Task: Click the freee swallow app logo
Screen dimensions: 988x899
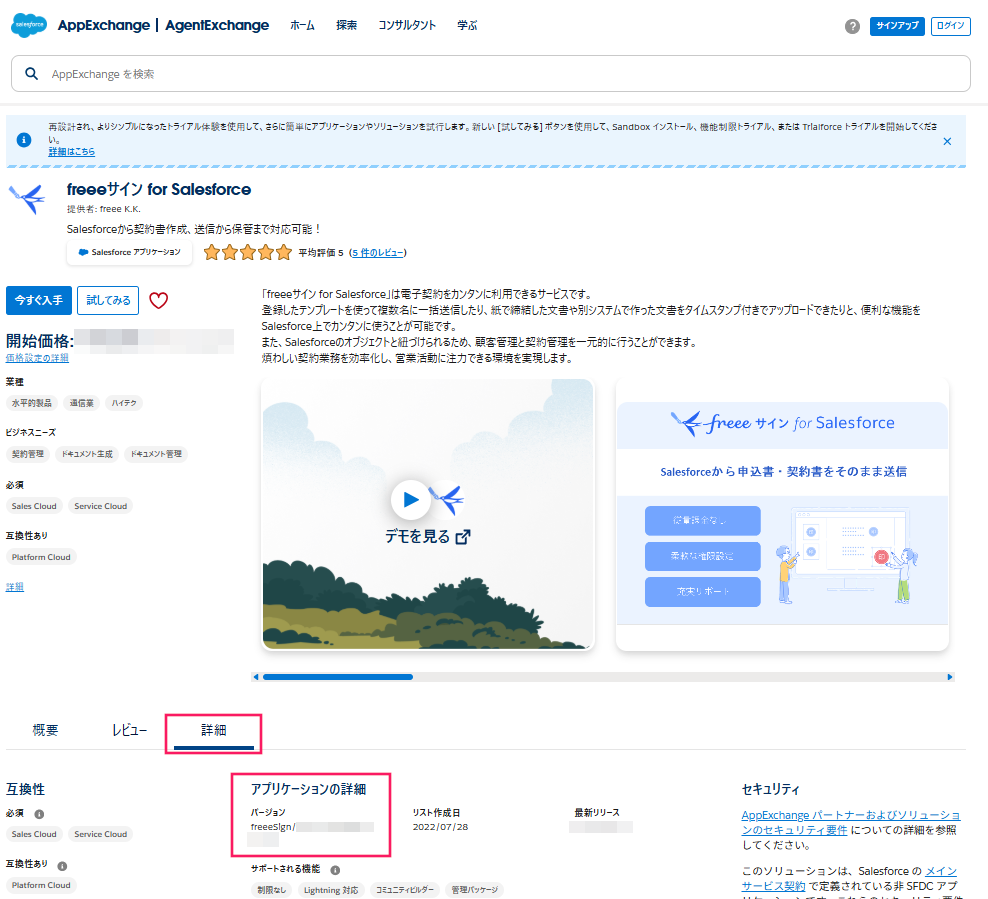Action: pyautogui.click(x=28, y=199)
